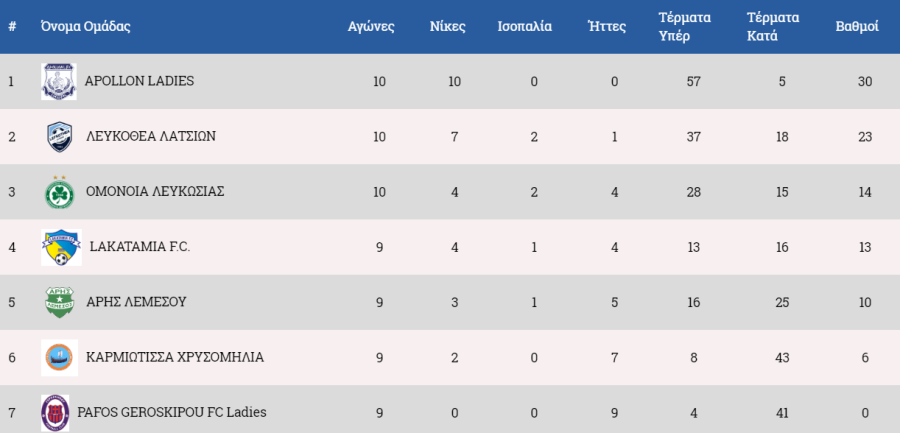Click the ΚΑΡΜΙΩΤΙΣΣΑ ΧΡΥΣΟΜΗΛΙΑ round logo
This screenshot has width=900, height=433.
pyautogui.click(x=60, y=357)
